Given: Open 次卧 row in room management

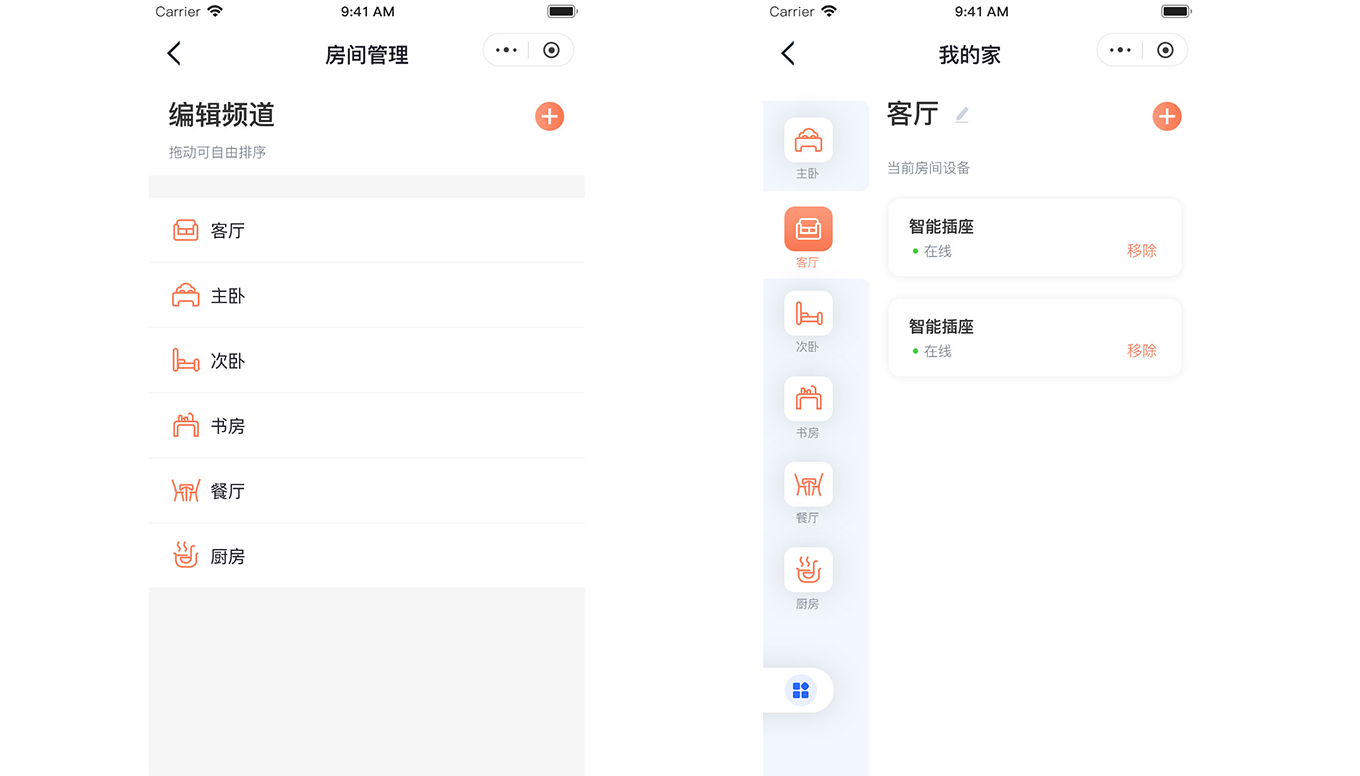Looking at the screenshot, I should 367,361.
